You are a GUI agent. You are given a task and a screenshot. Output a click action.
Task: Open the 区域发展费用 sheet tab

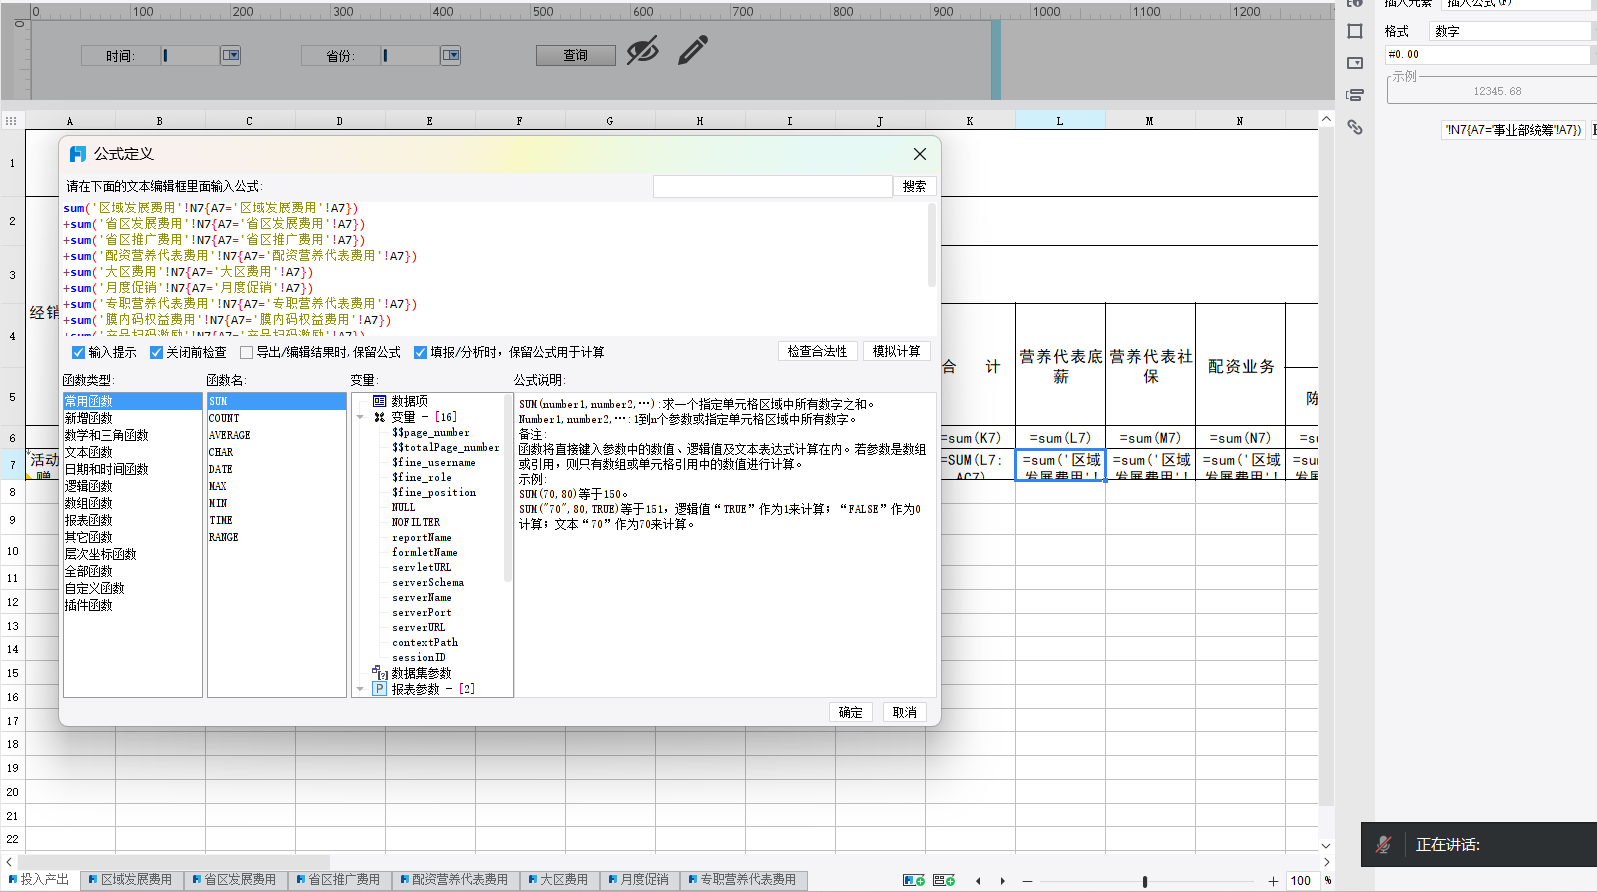pyautogui.click(x=130, y=880)
